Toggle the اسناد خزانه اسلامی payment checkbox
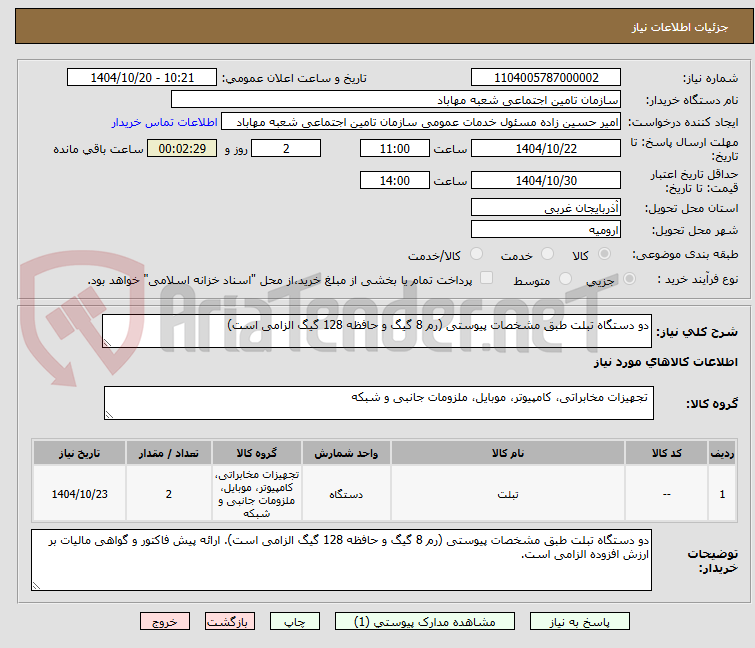This screenshot has width=755, height=648. pos(487,278)
